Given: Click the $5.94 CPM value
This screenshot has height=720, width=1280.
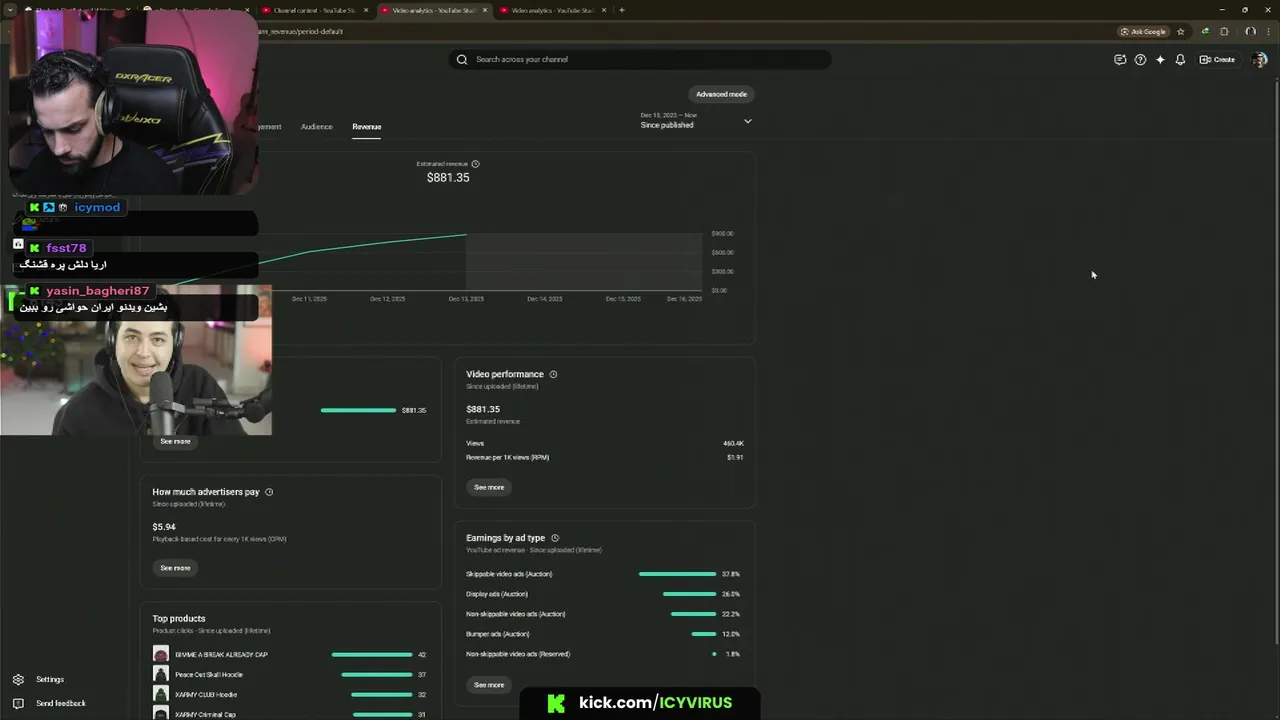Looking at the screenshot, I should click(164, 527).
